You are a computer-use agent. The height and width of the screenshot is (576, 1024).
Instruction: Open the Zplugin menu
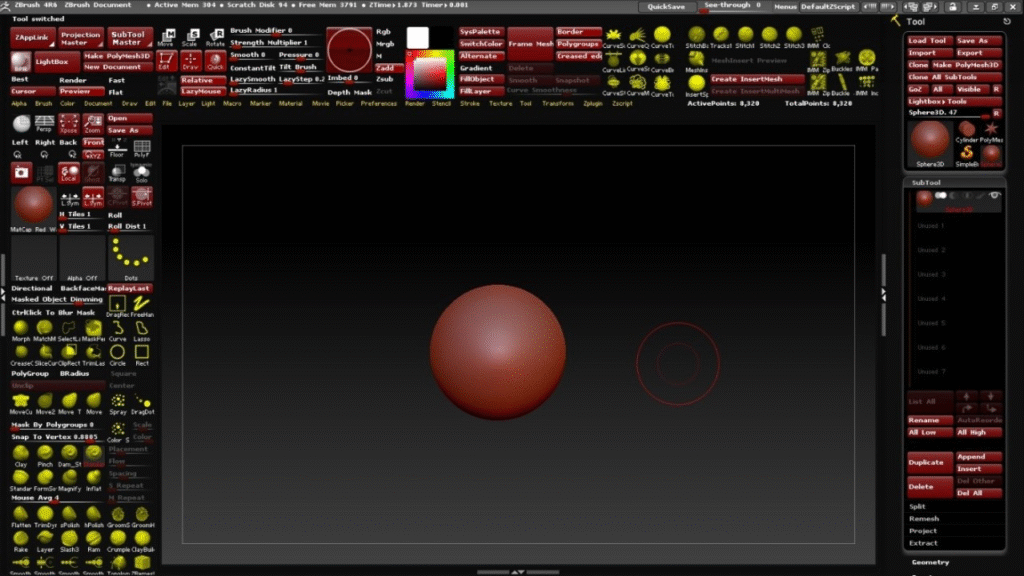pyautogui.click(x=592, y=103)
